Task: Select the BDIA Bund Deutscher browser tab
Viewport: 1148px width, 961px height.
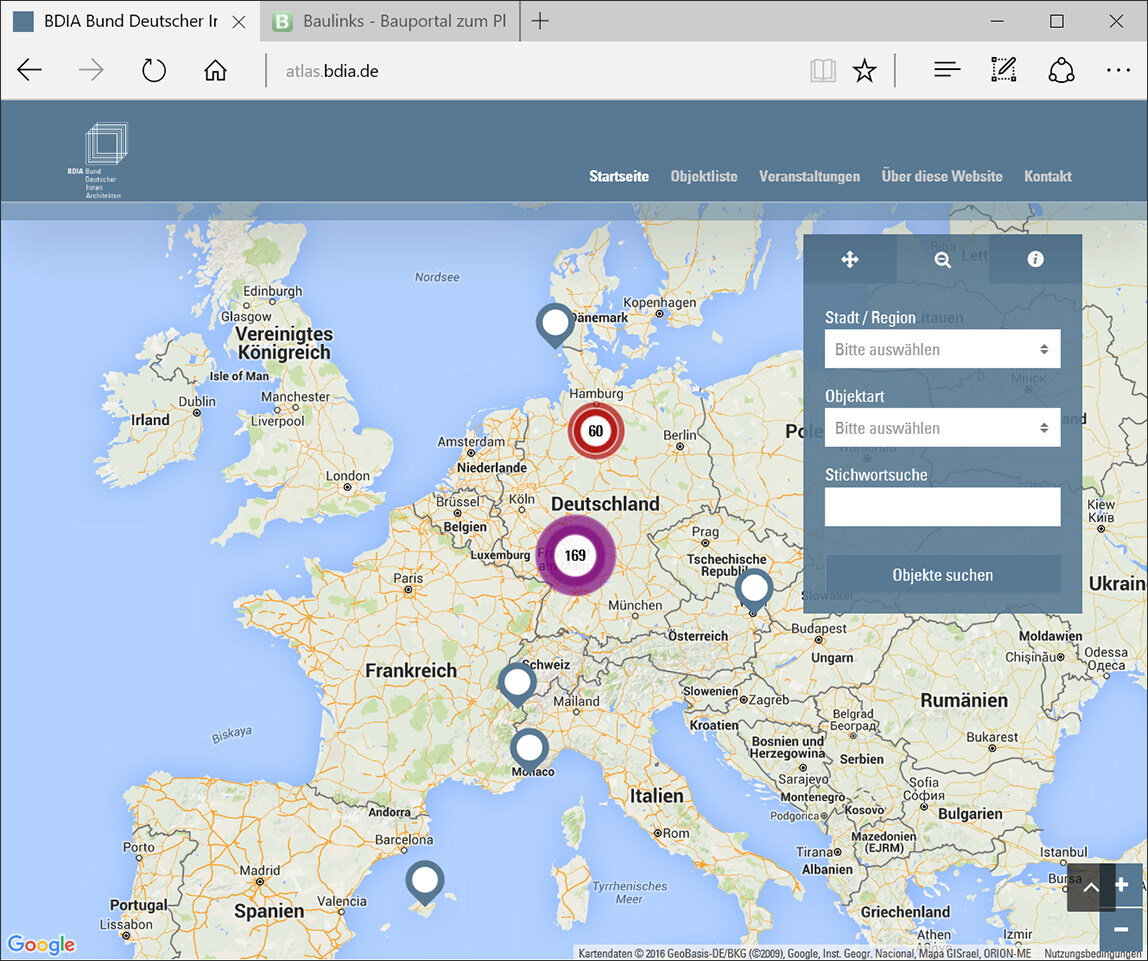Action: pos(130,21)
